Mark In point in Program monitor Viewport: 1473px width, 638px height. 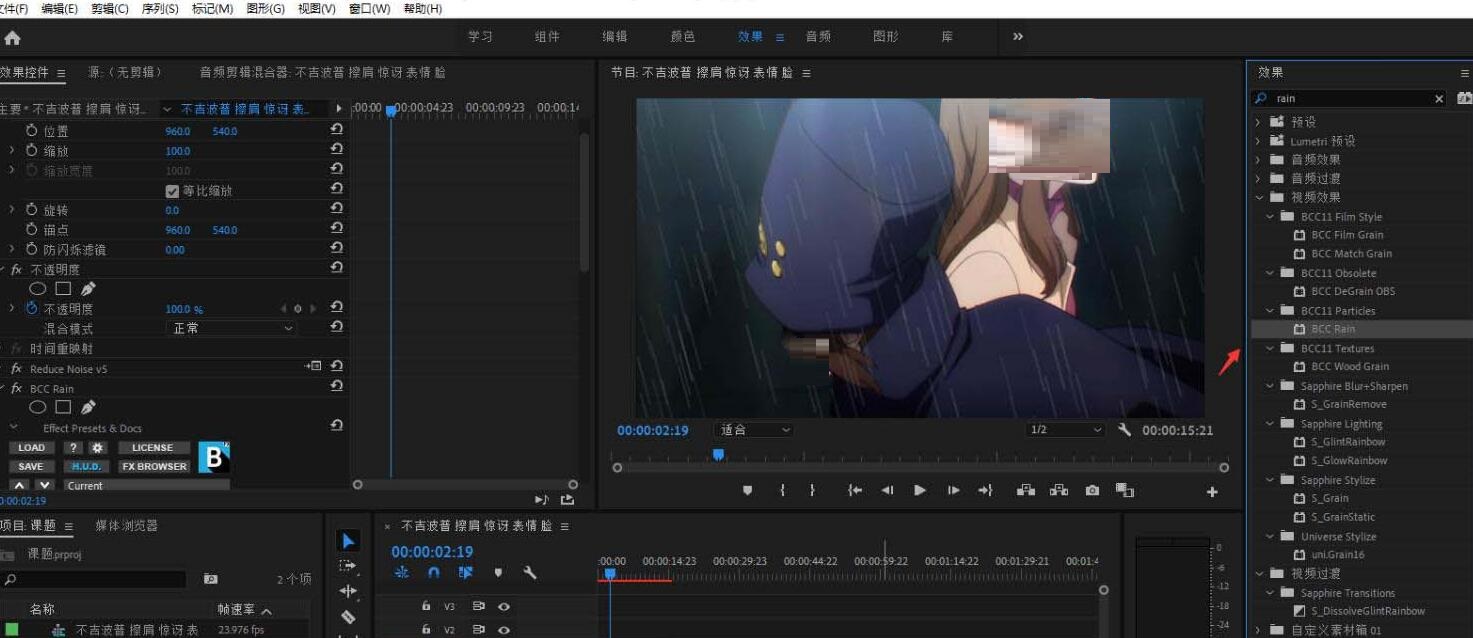coord(782,490)
